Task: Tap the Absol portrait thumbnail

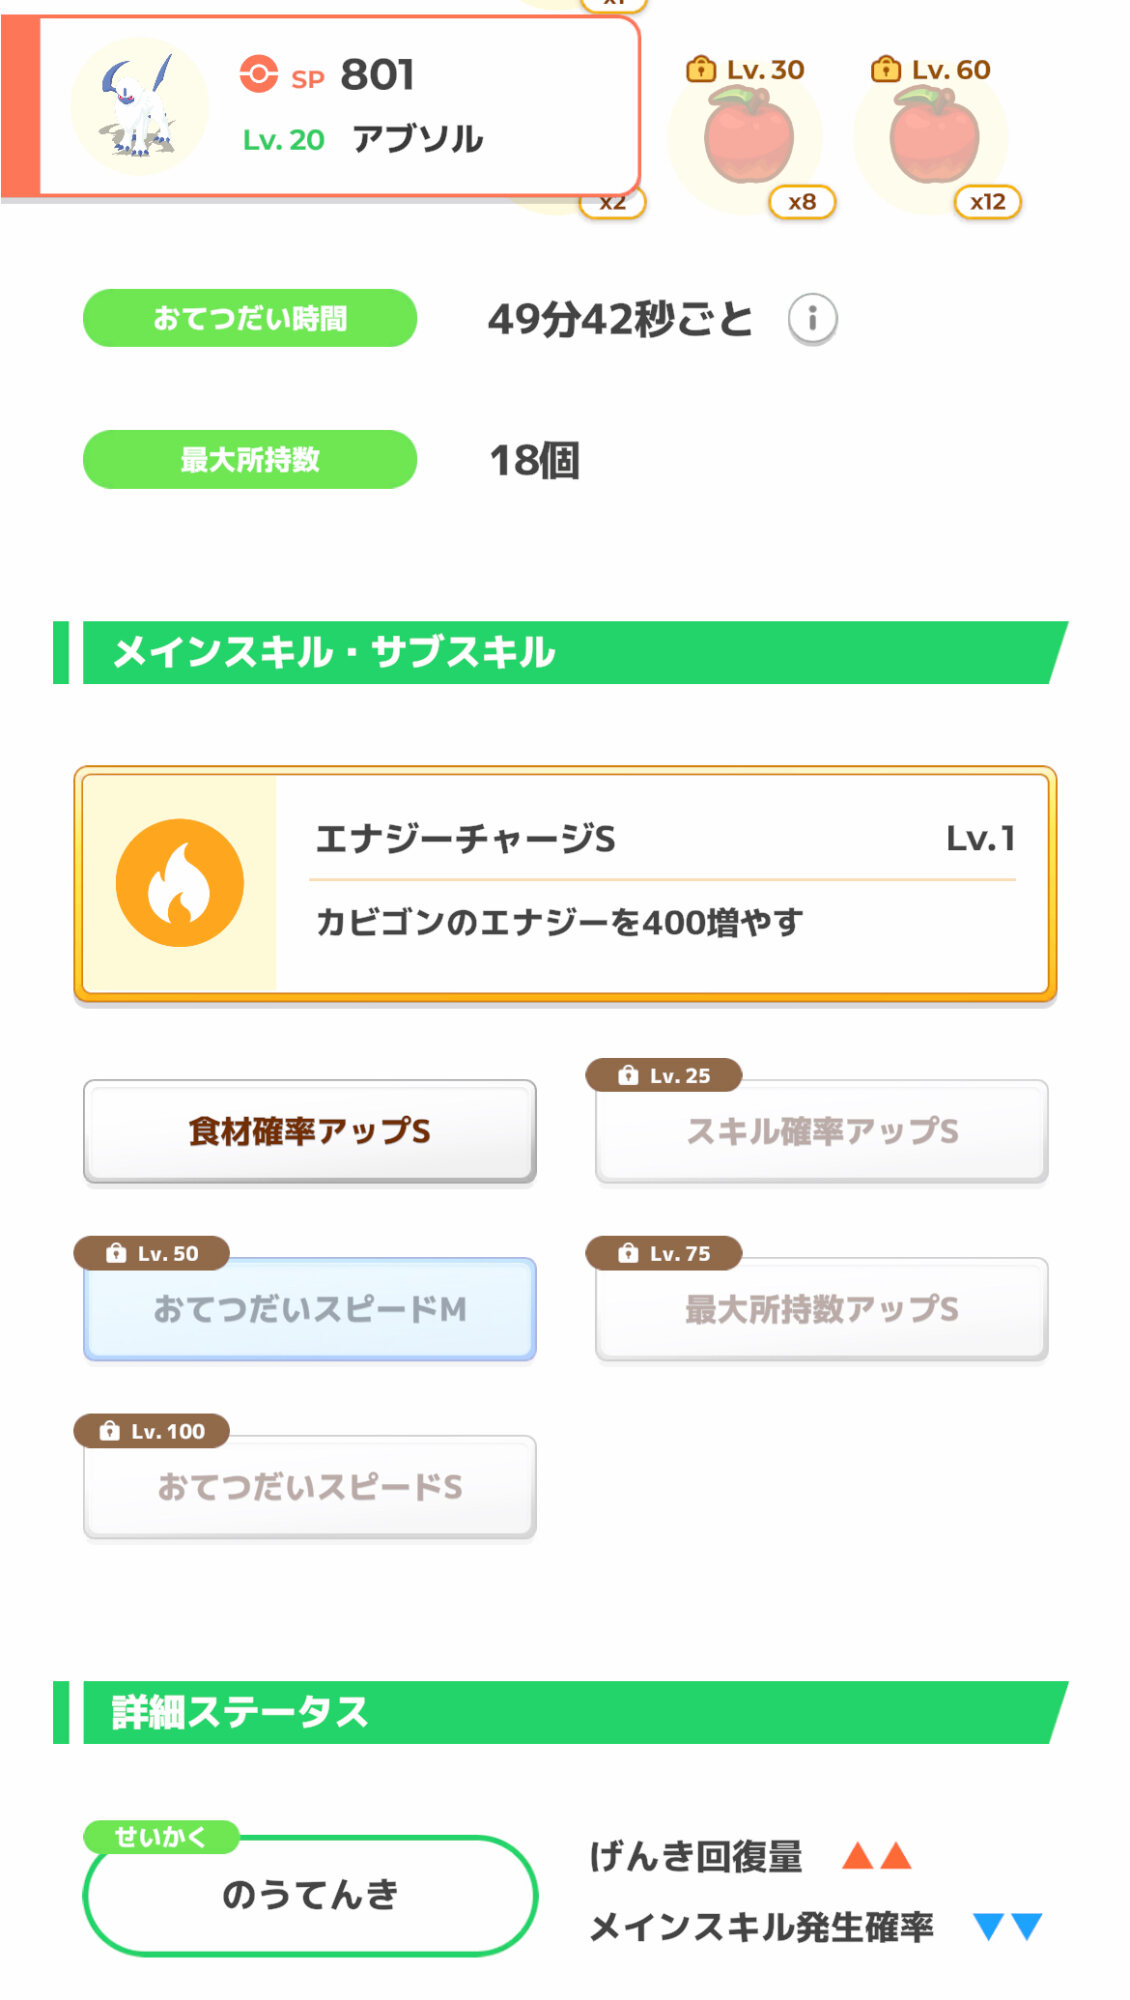Action: [x=140, y=107]
